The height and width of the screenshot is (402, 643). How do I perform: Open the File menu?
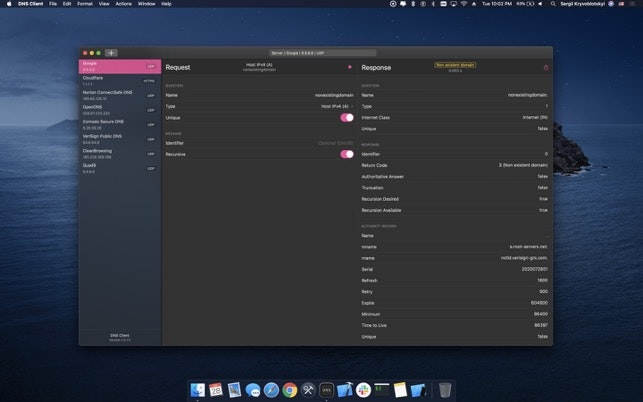click(53, 4)
